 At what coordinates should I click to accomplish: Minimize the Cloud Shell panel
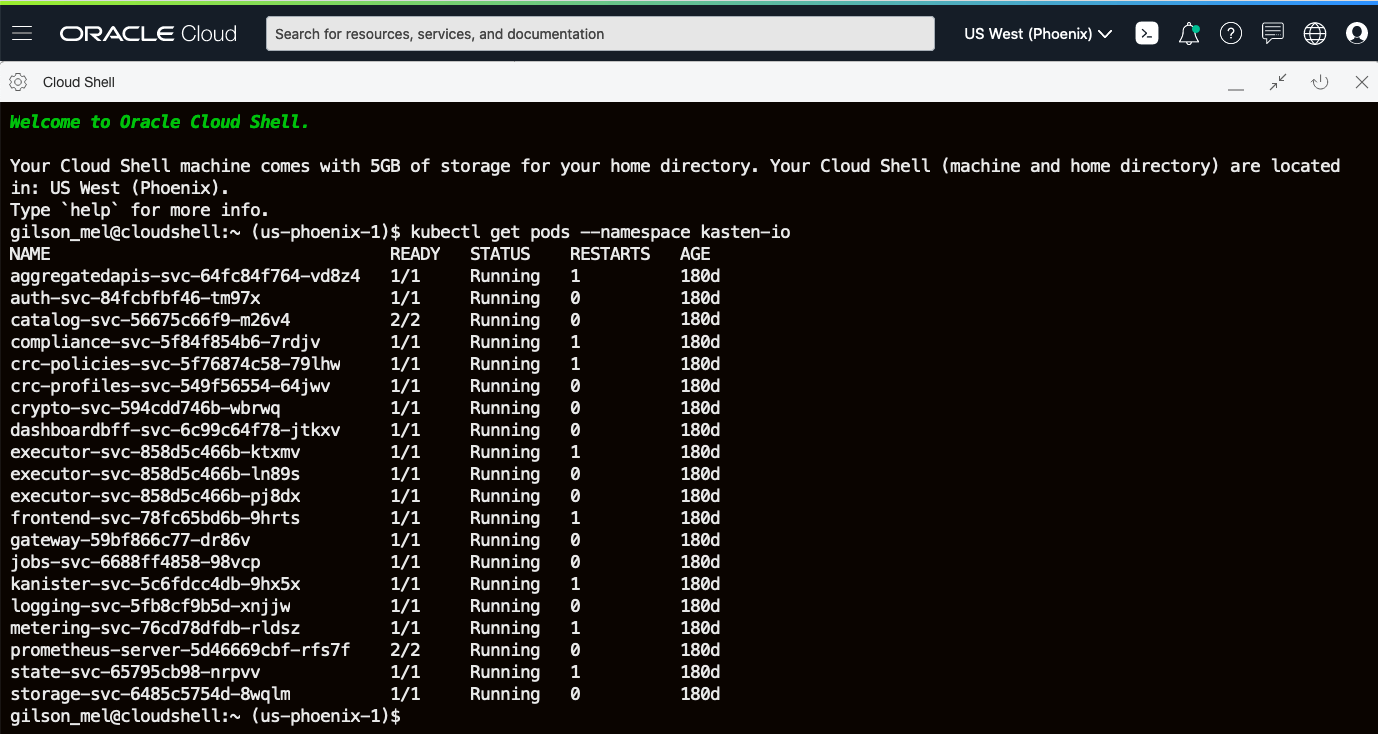click(1235, 82)
